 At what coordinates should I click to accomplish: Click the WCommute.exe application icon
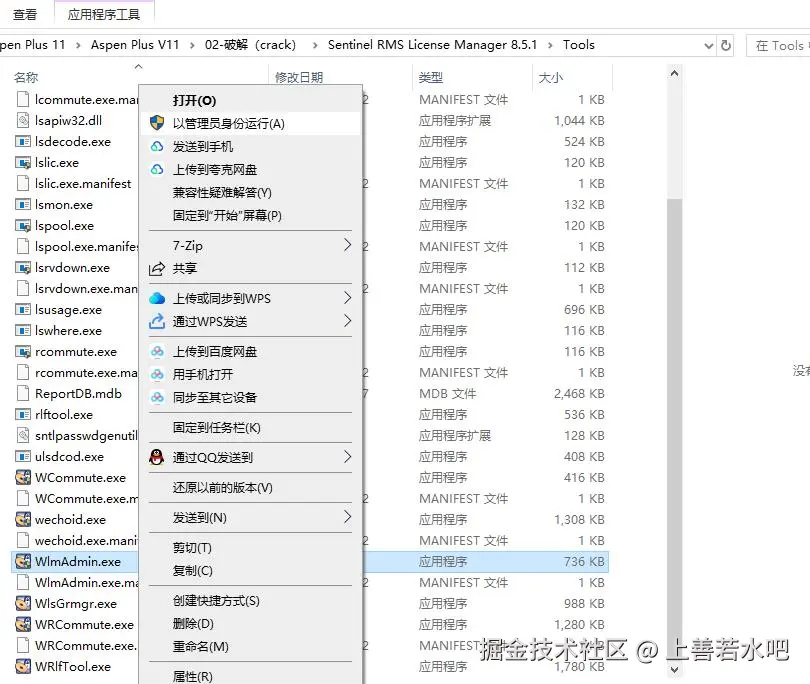click(x=23, y=477)
